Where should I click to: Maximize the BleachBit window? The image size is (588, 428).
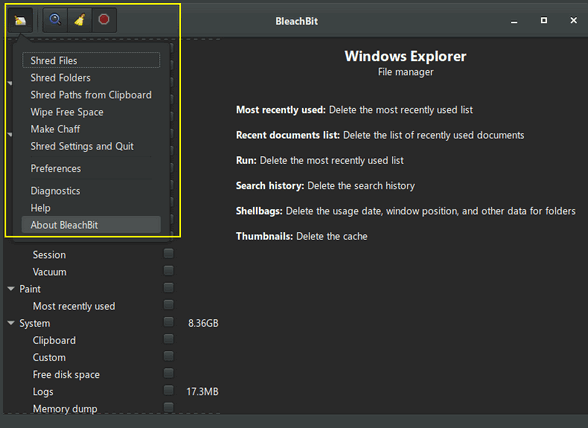coord(544,20)
